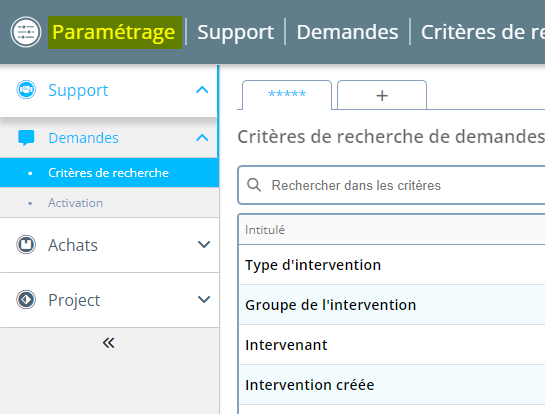Add a new tab with plus icon
This screenshot has width=545, height=414.
coord(382,96)
